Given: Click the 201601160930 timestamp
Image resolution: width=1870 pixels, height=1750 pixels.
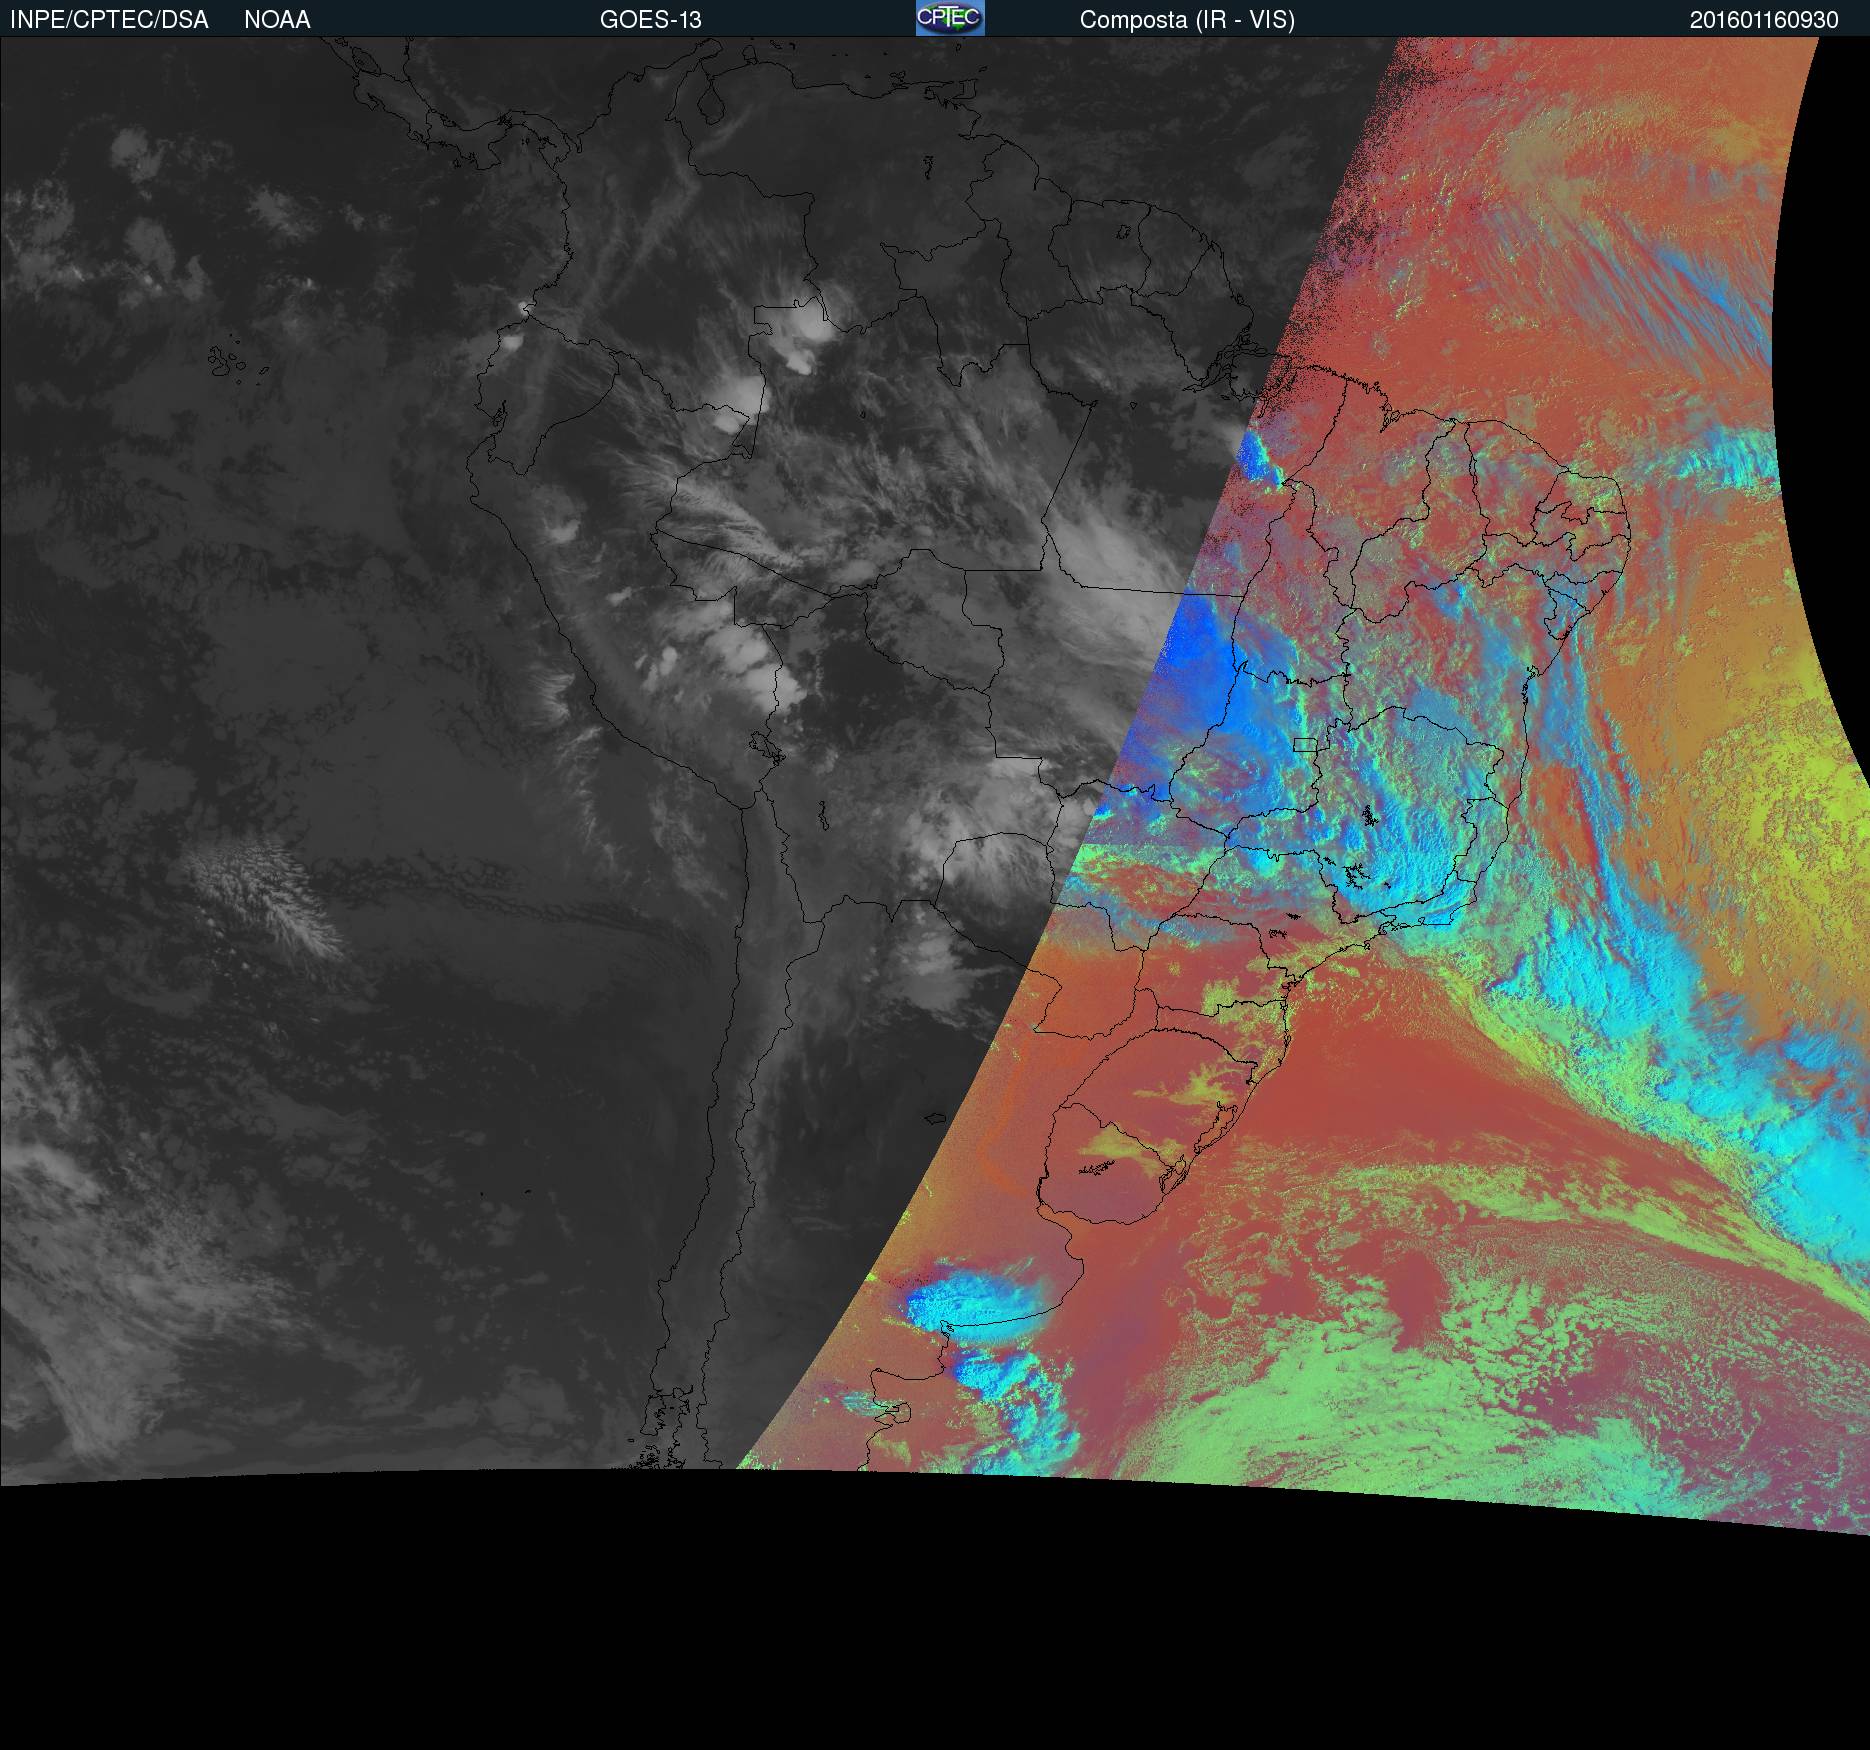Looking at the screenshot, I should (x=1764, y=20).
